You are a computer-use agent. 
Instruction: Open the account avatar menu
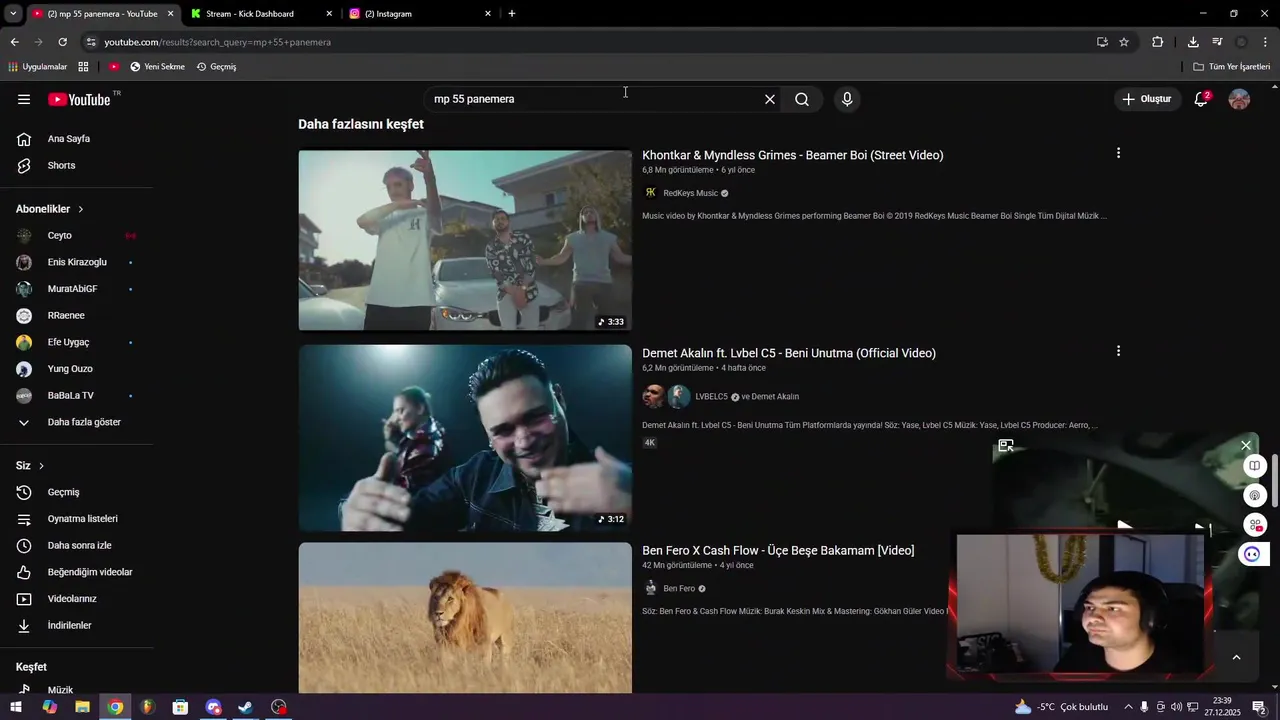[1239, 99]
